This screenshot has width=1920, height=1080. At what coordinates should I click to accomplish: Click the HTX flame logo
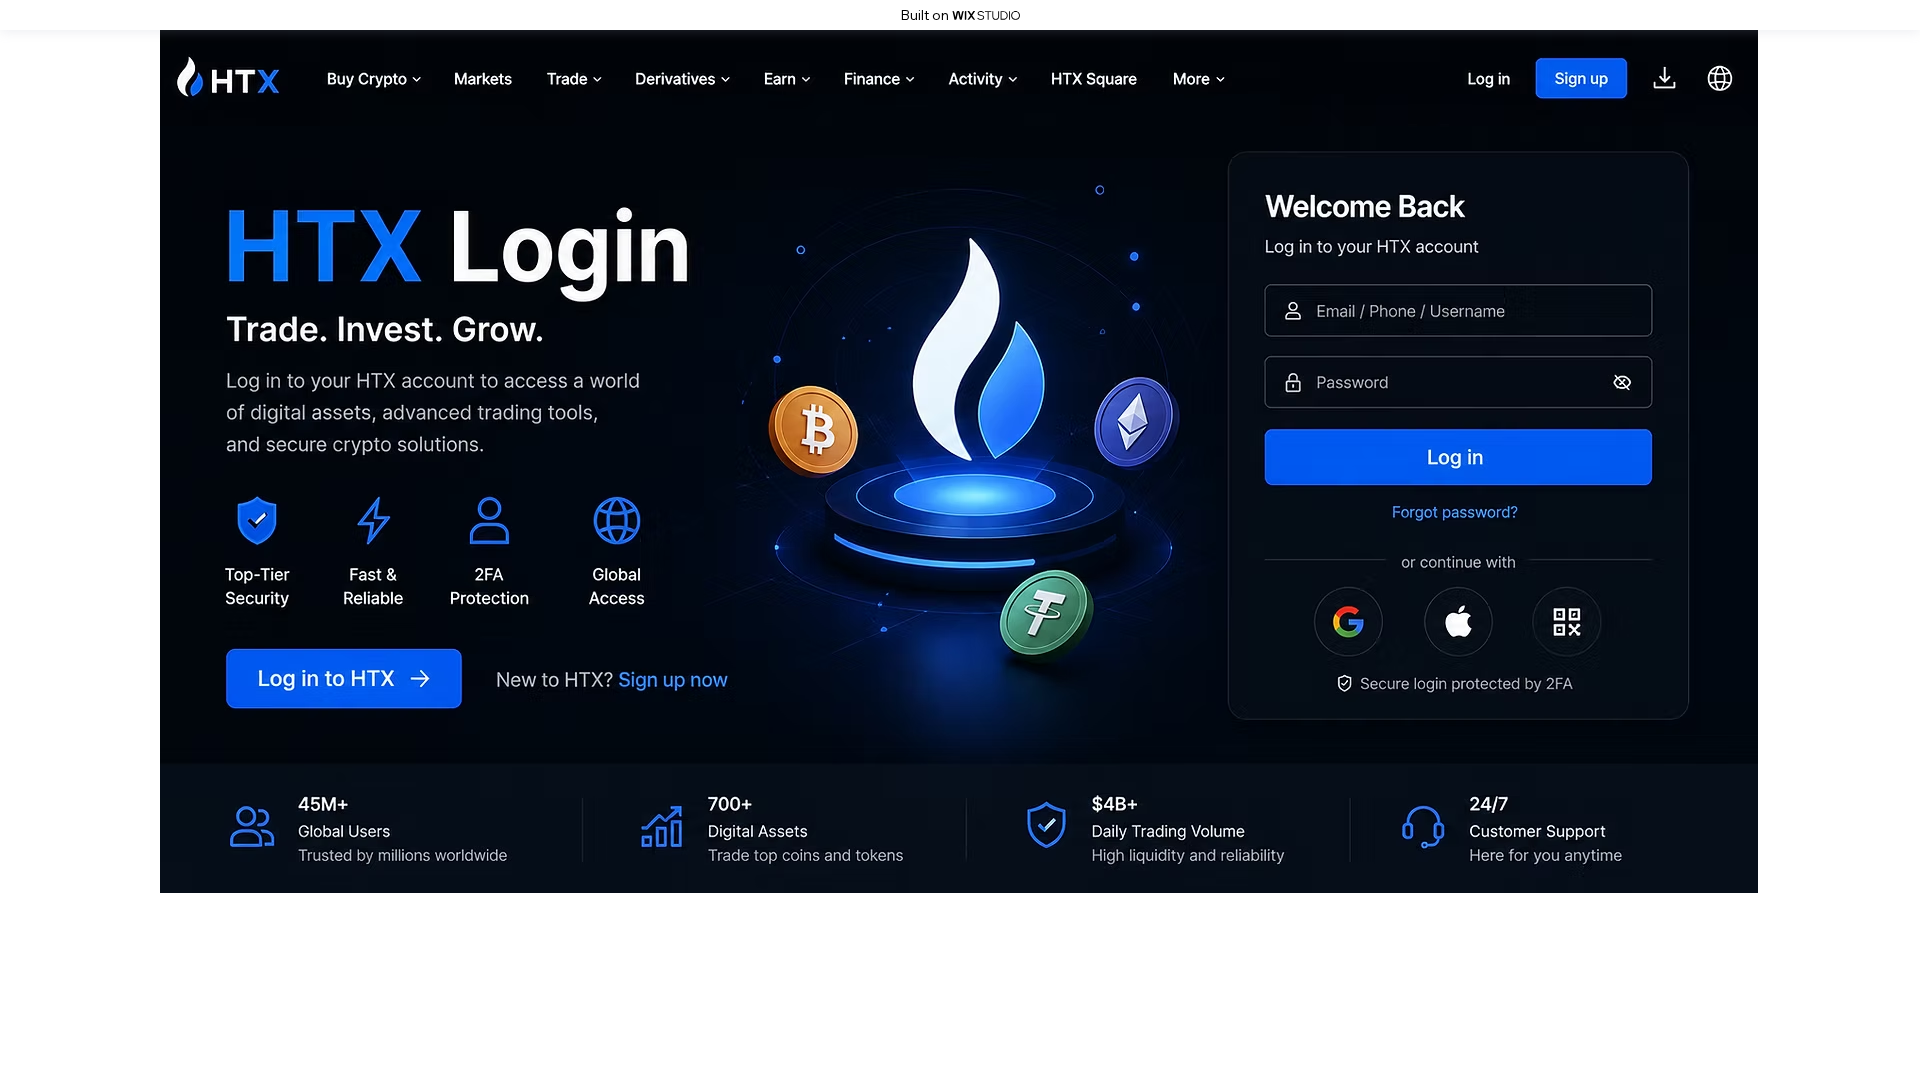228,78
